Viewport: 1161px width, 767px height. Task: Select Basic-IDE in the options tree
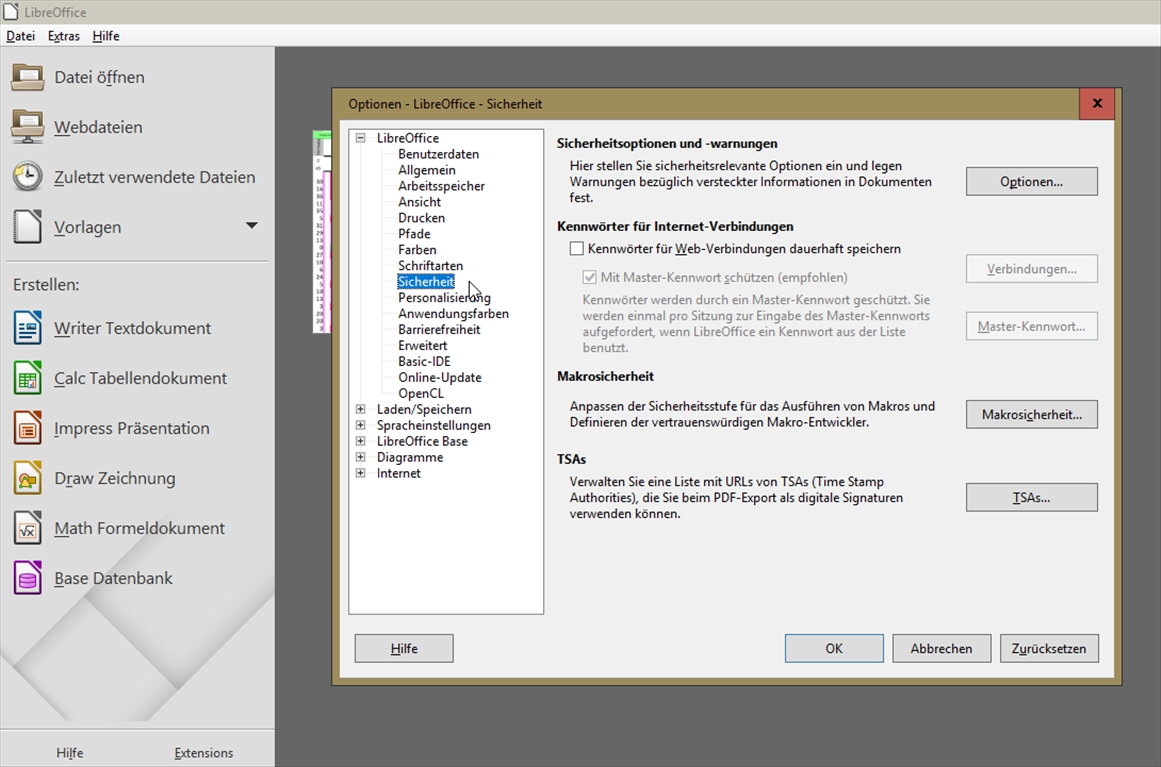[x=424, y=361]
